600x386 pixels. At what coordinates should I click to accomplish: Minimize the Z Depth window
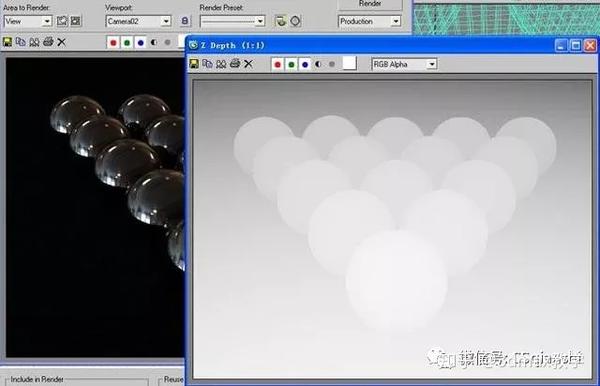561,46
